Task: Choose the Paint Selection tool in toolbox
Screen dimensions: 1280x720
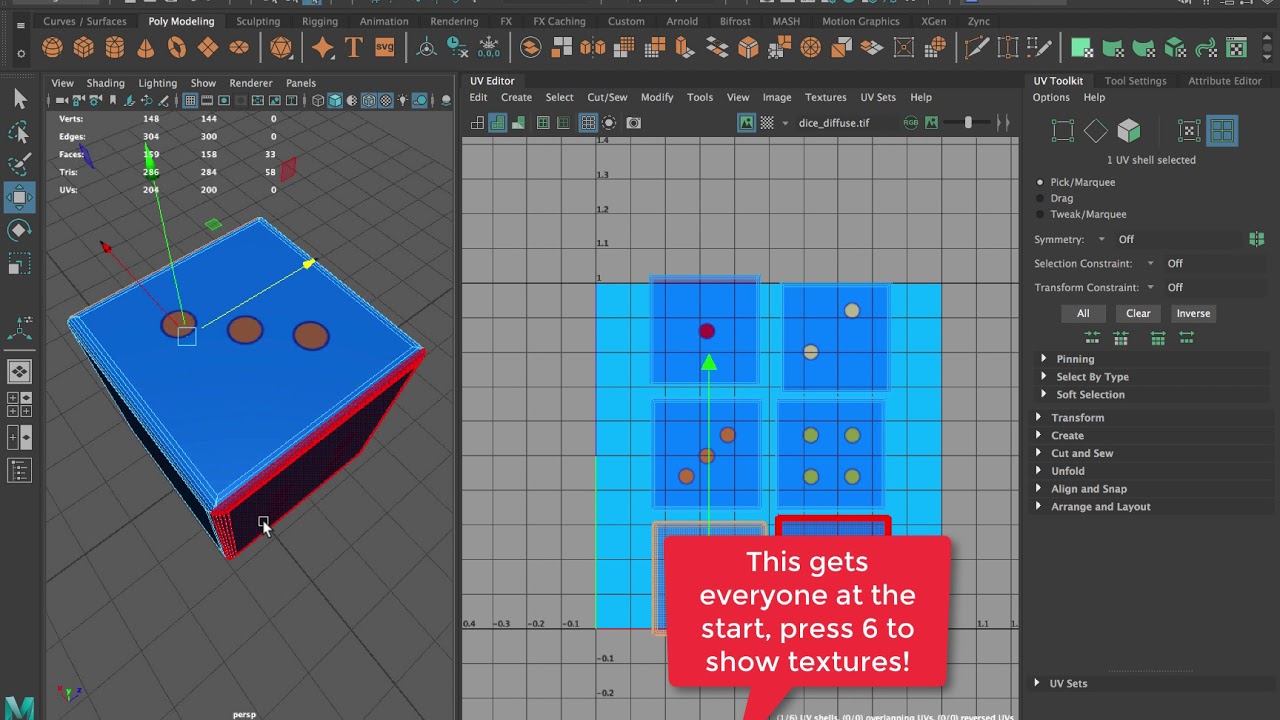Action: click(19, 164)
